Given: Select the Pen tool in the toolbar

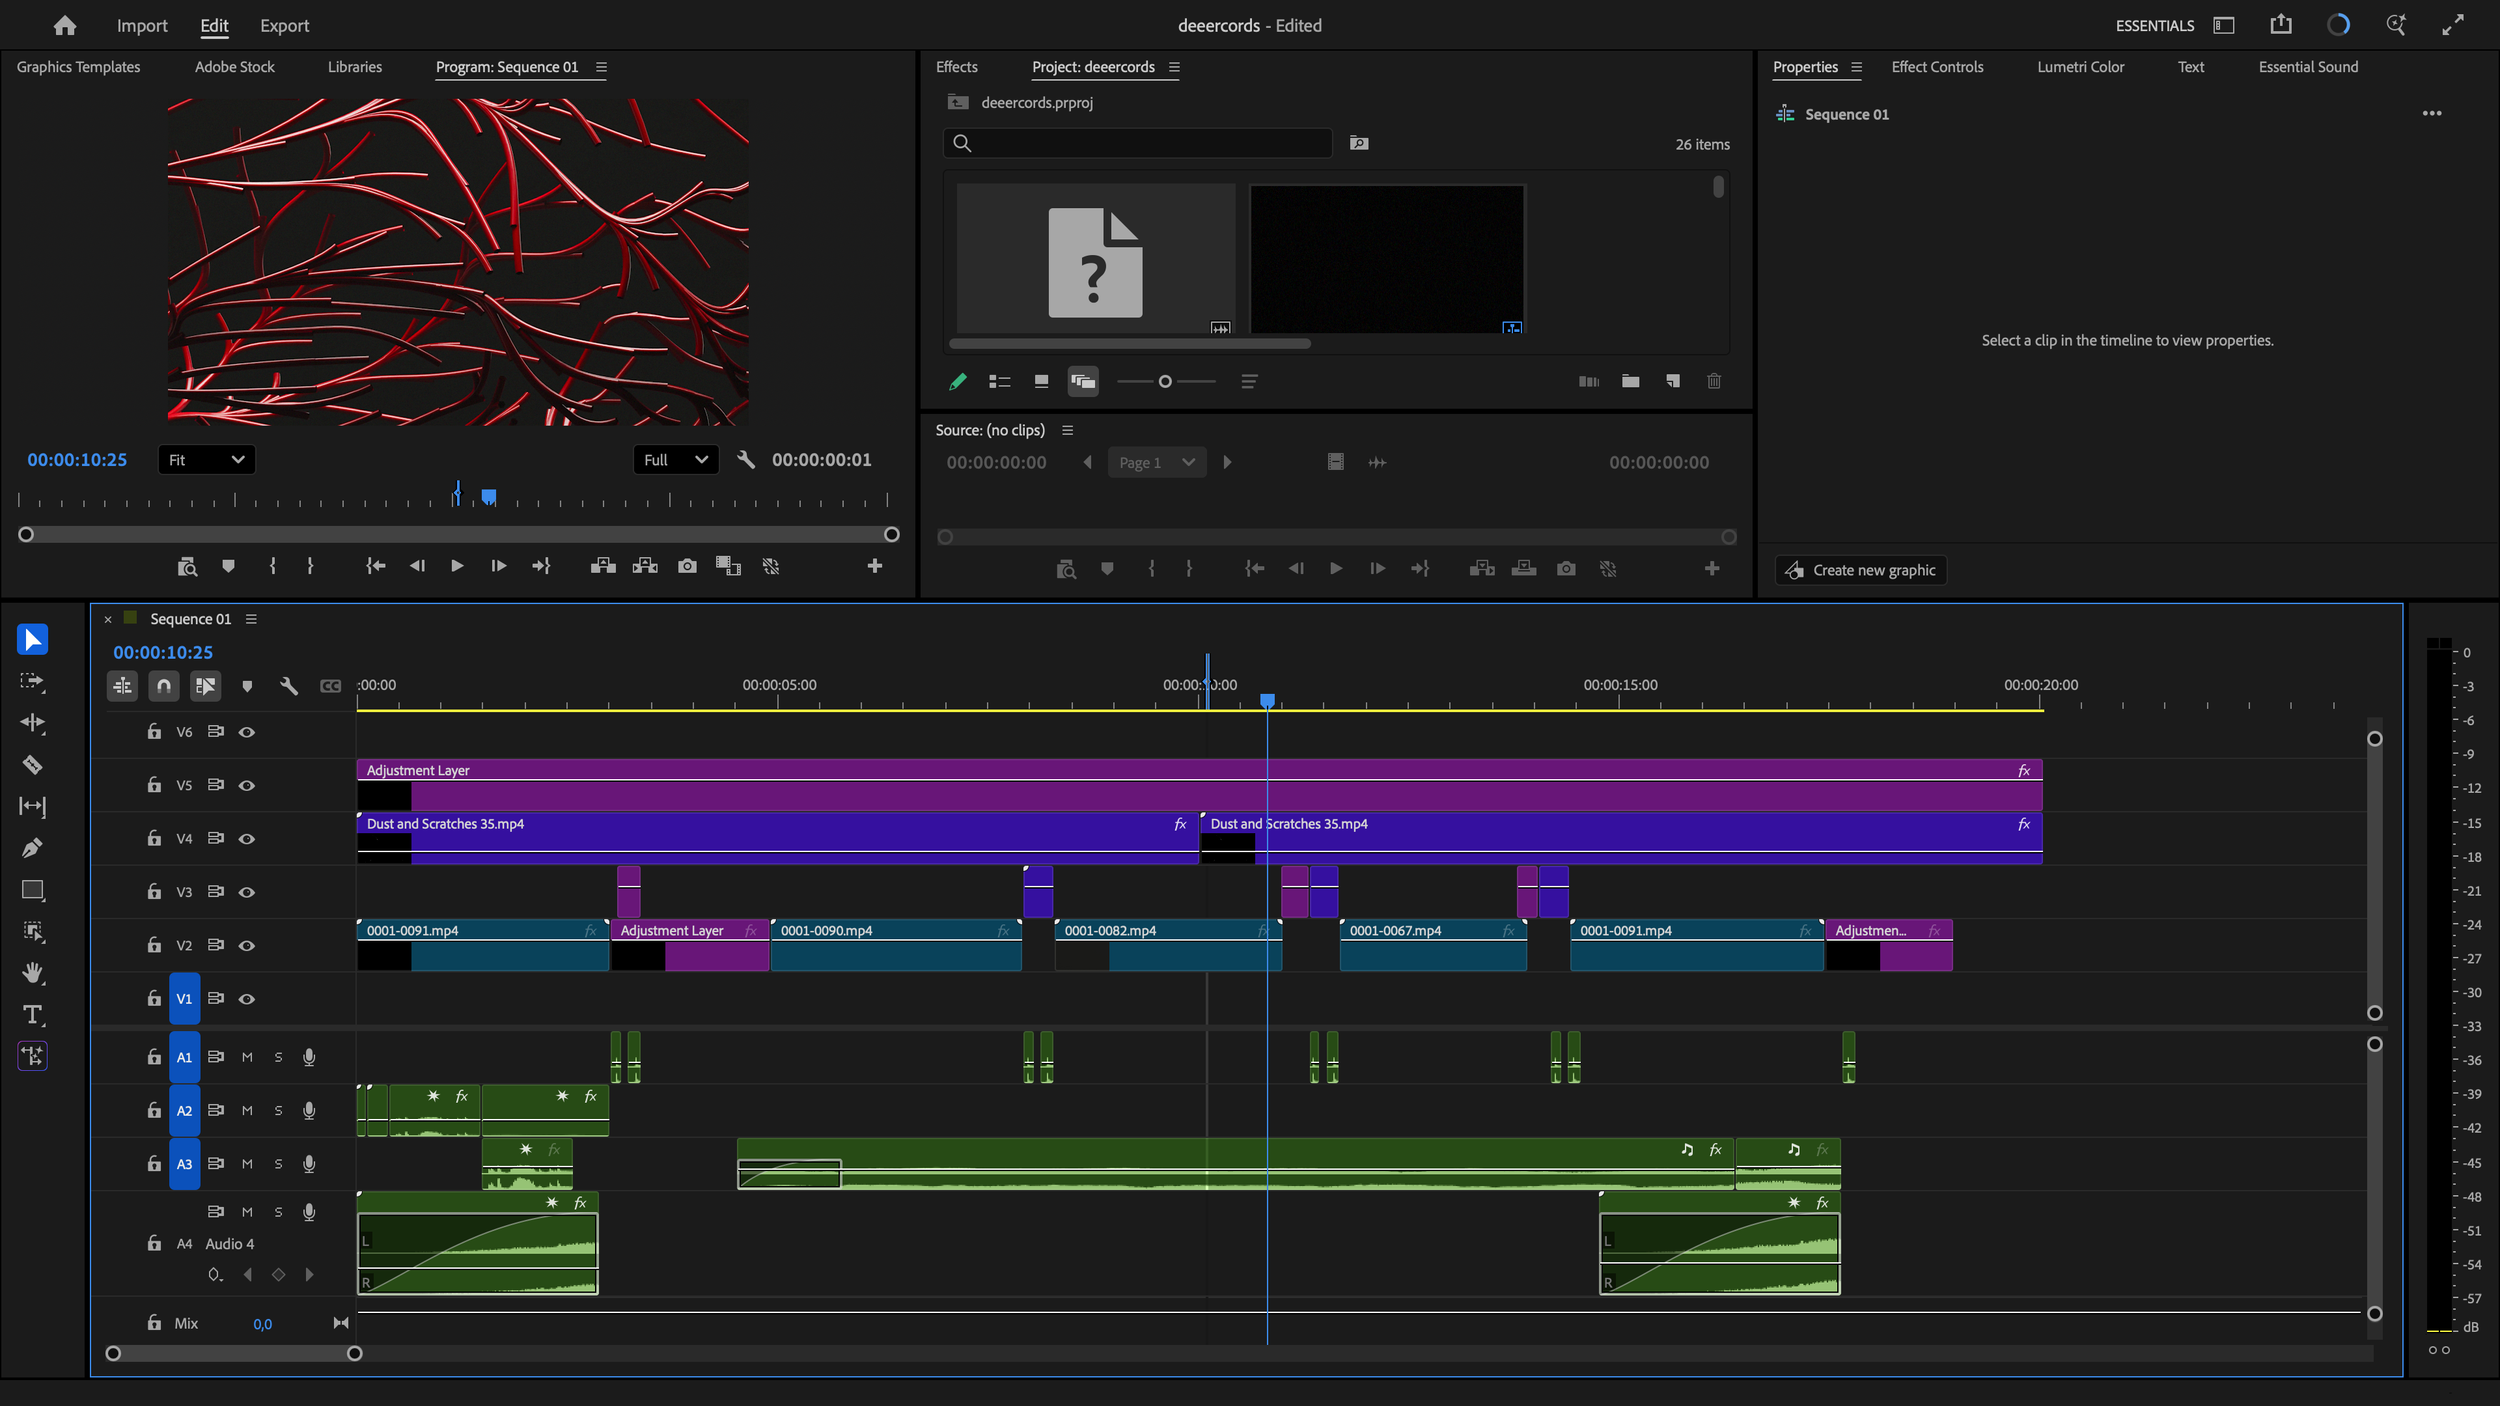Looking at the screenshot, I should pos(32,848).
